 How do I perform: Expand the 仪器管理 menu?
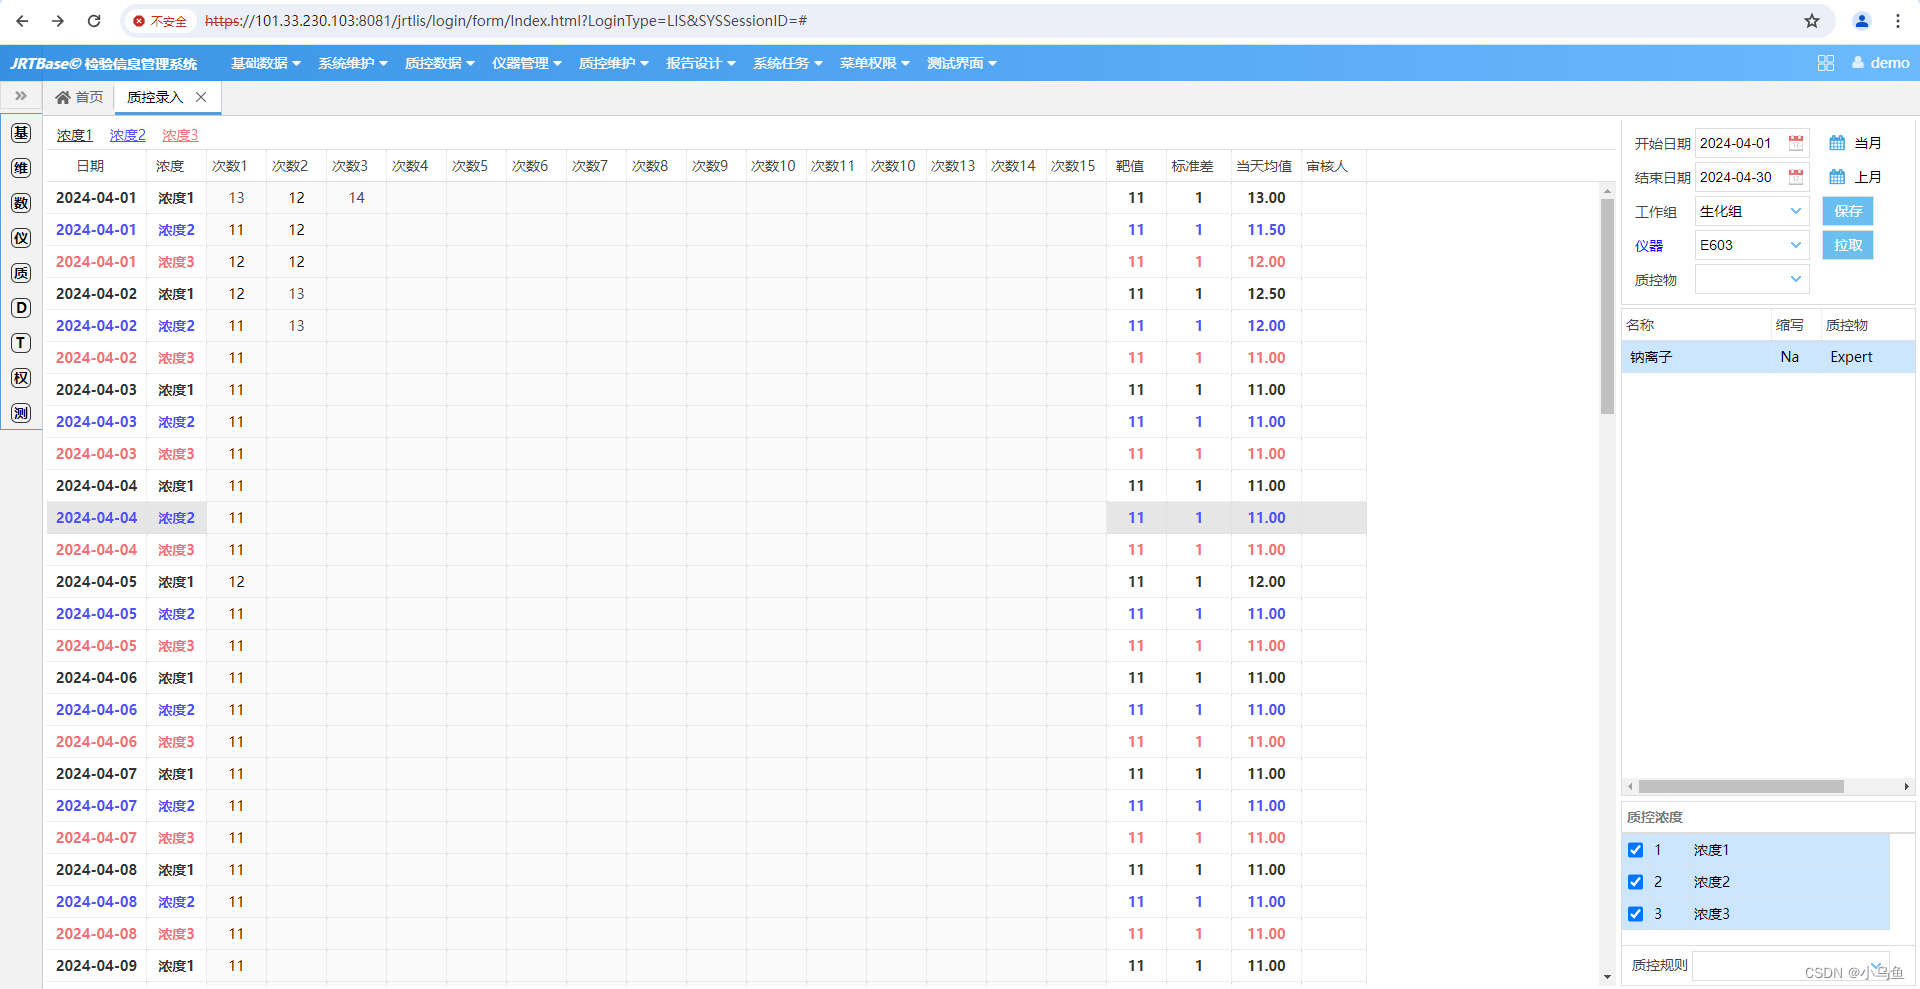pyautogui.click(x=527, y=63)
